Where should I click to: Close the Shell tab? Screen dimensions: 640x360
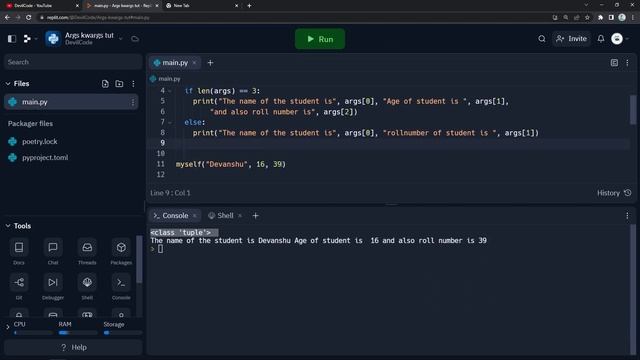(x=240, y=216)
